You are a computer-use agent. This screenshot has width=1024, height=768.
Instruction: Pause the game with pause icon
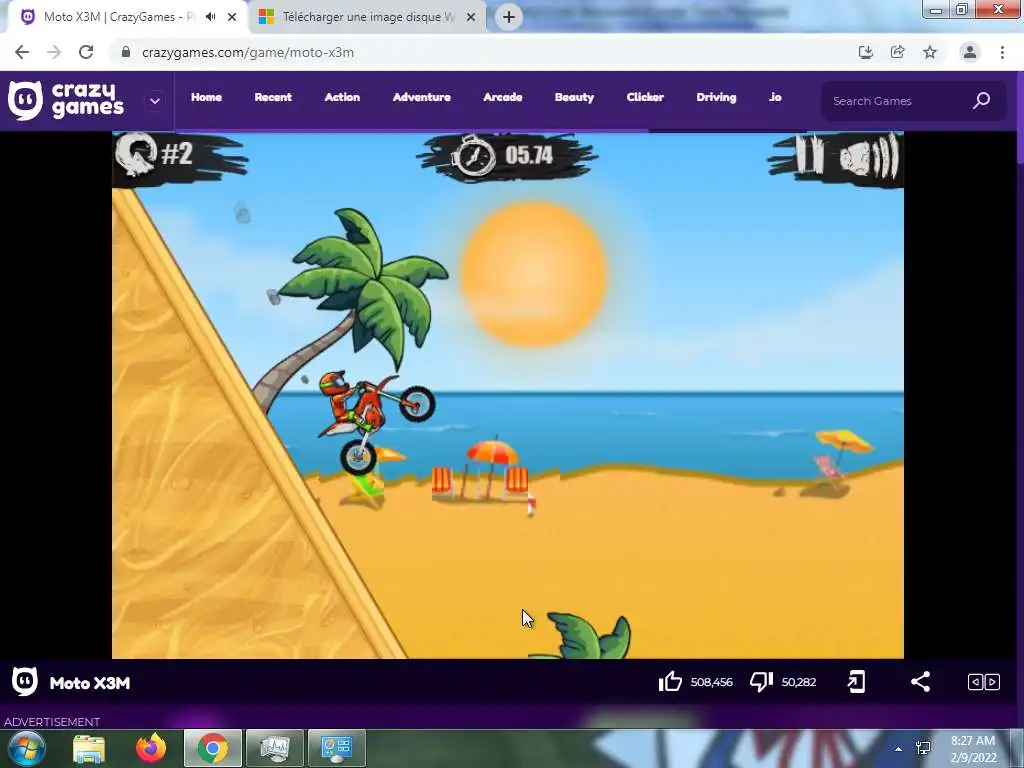pos(808,155)
